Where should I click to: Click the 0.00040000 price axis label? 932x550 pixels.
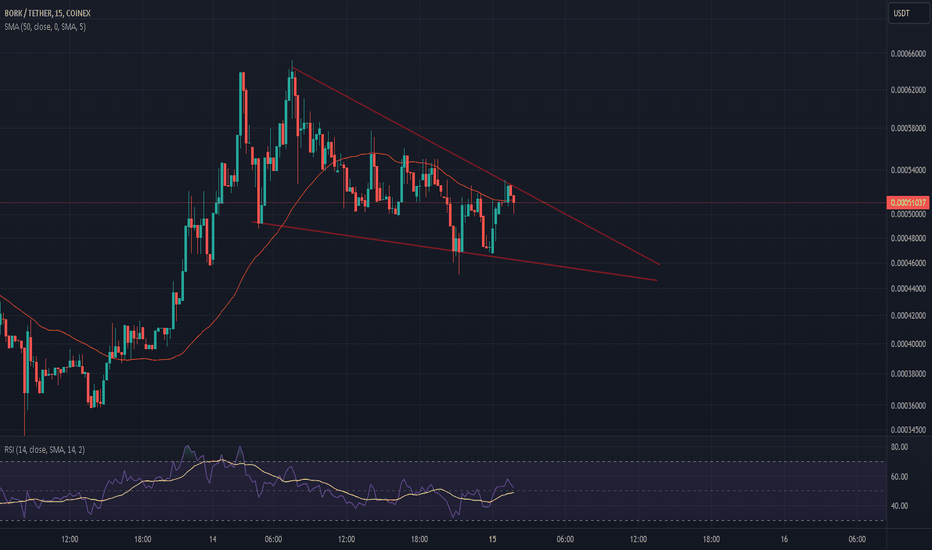click(x=908, y=344)
